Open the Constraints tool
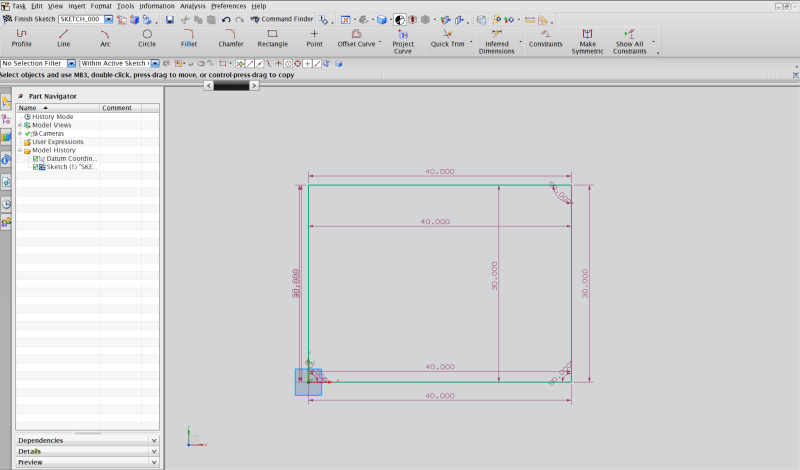Image resolution: width=800 pixels, height=470 pixels. pos(545,39)
